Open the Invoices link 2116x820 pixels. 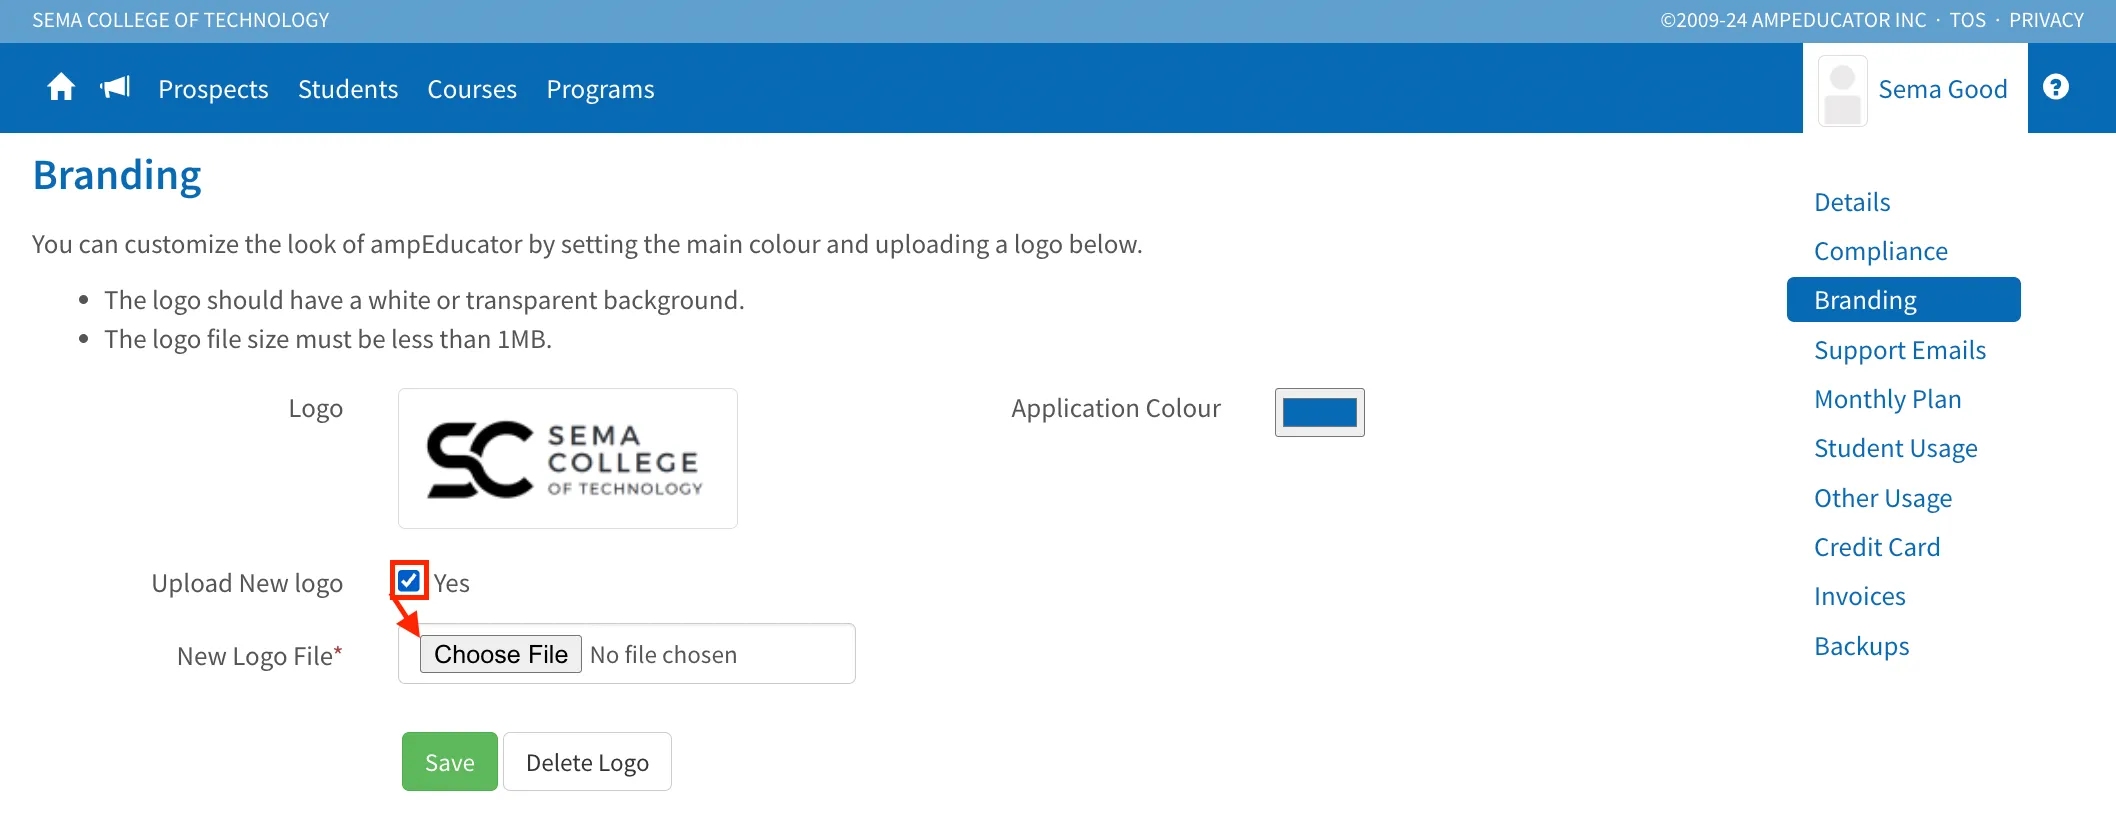point(1860,596)
